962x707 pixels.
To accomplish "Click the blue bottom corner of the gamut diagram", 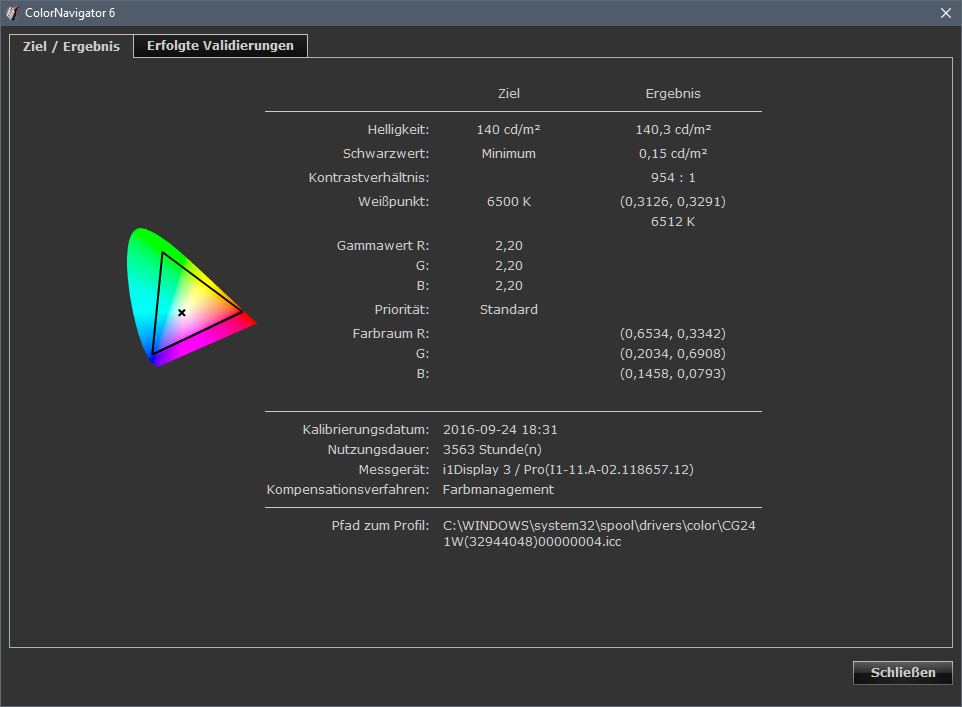I will 153,360.
